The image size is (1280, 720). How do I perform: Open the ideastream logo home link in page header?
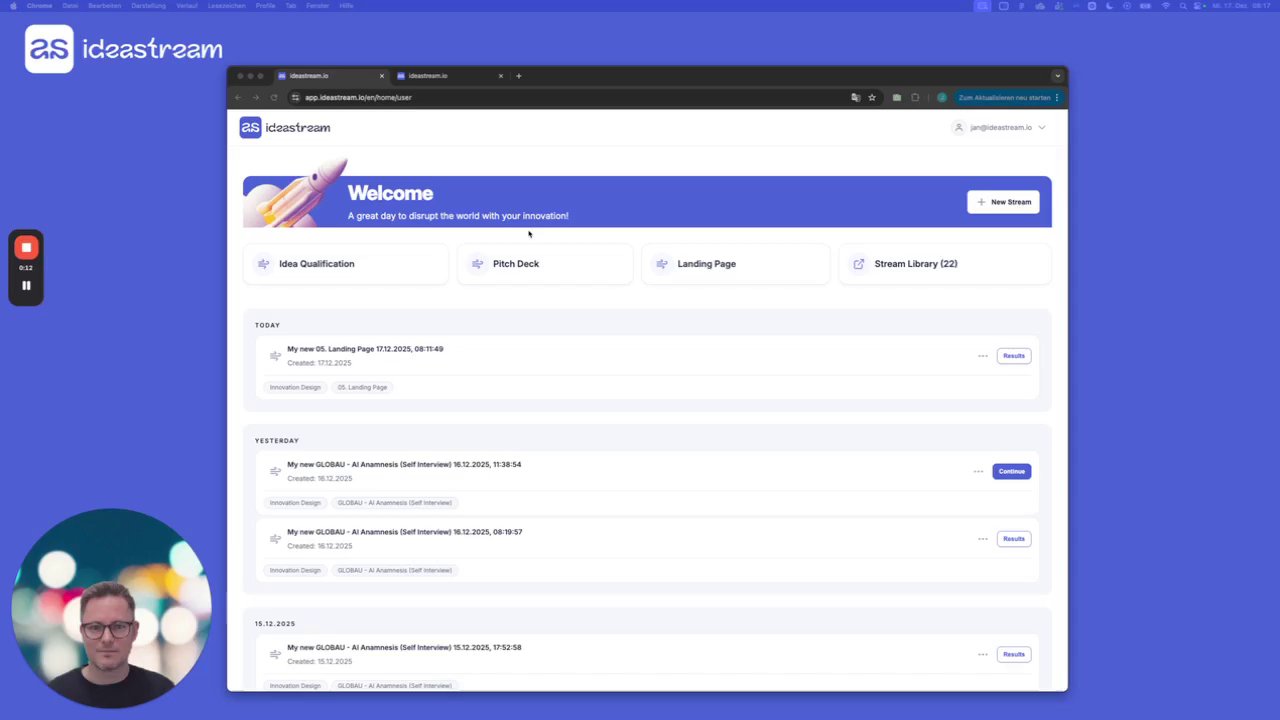(x=285, y=127)
